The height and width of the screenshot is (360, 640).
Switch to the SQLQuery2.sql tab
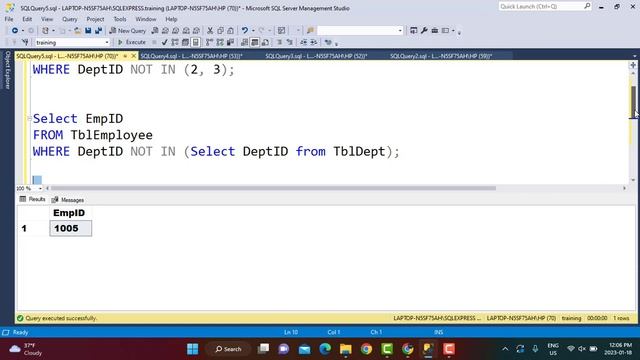click(x=441, y=56)
